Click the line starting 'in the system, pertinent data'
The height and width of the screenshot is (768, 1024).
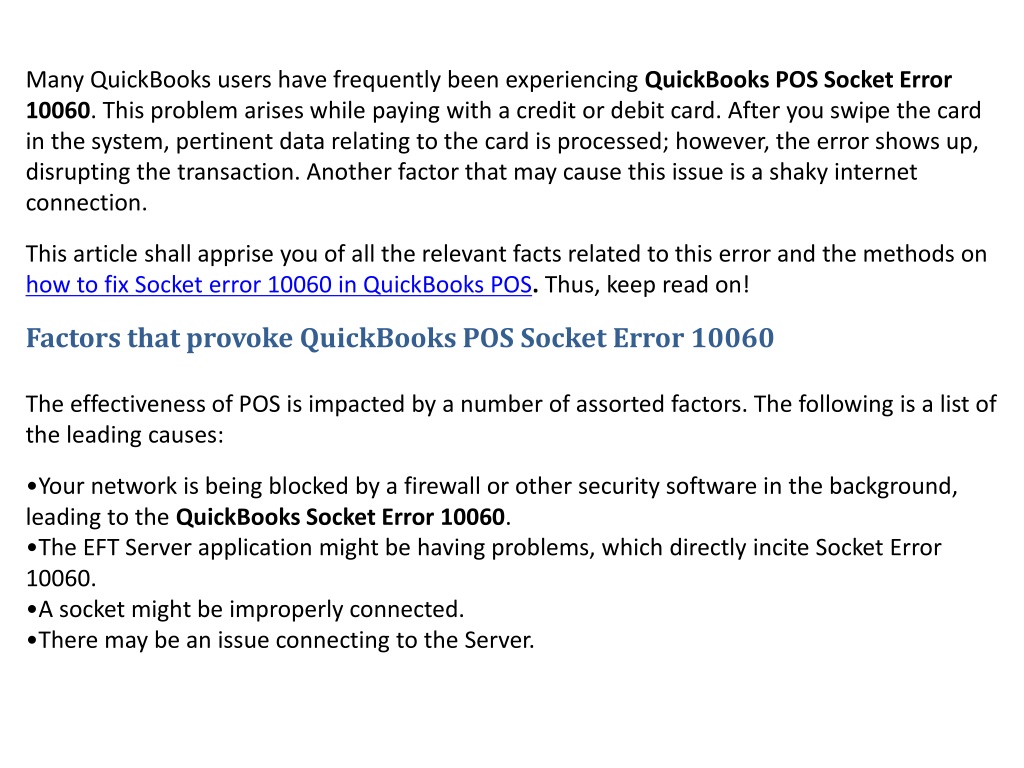tap(502, 142)
